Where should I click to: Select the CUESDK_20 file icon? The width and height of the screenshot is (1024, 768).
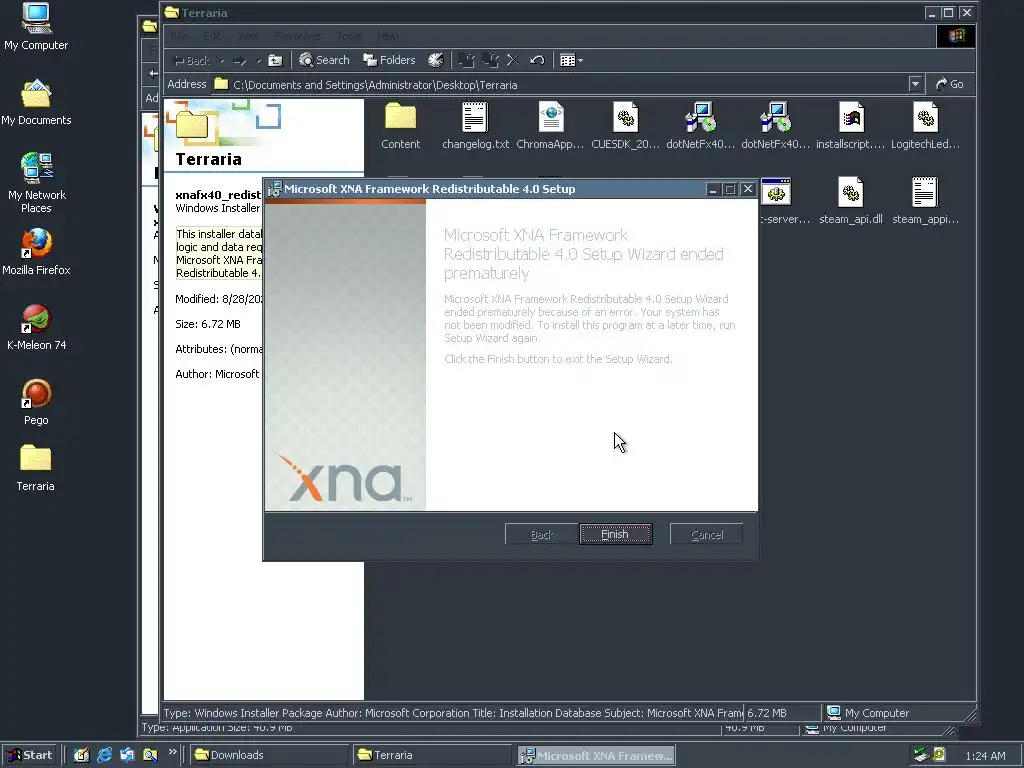pos(625,126)
